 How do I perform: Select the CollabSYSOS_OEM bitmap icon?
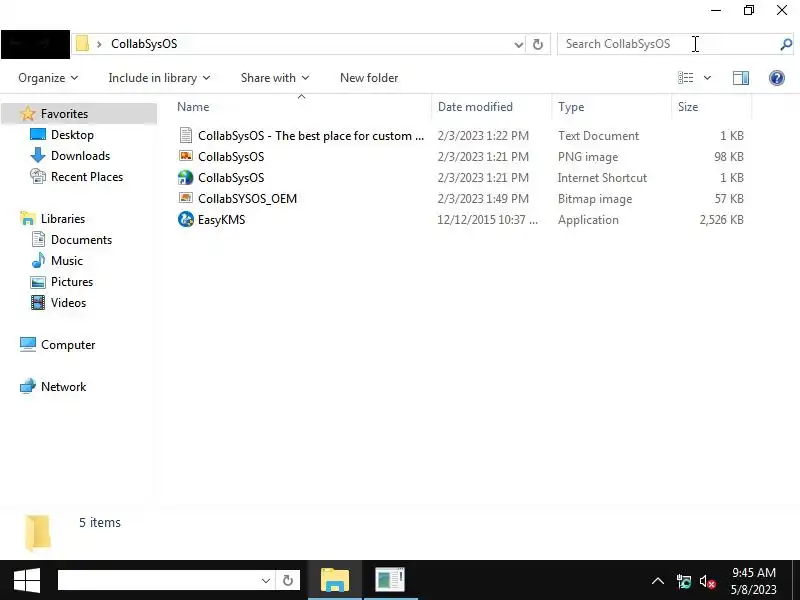tap(186, 198)
